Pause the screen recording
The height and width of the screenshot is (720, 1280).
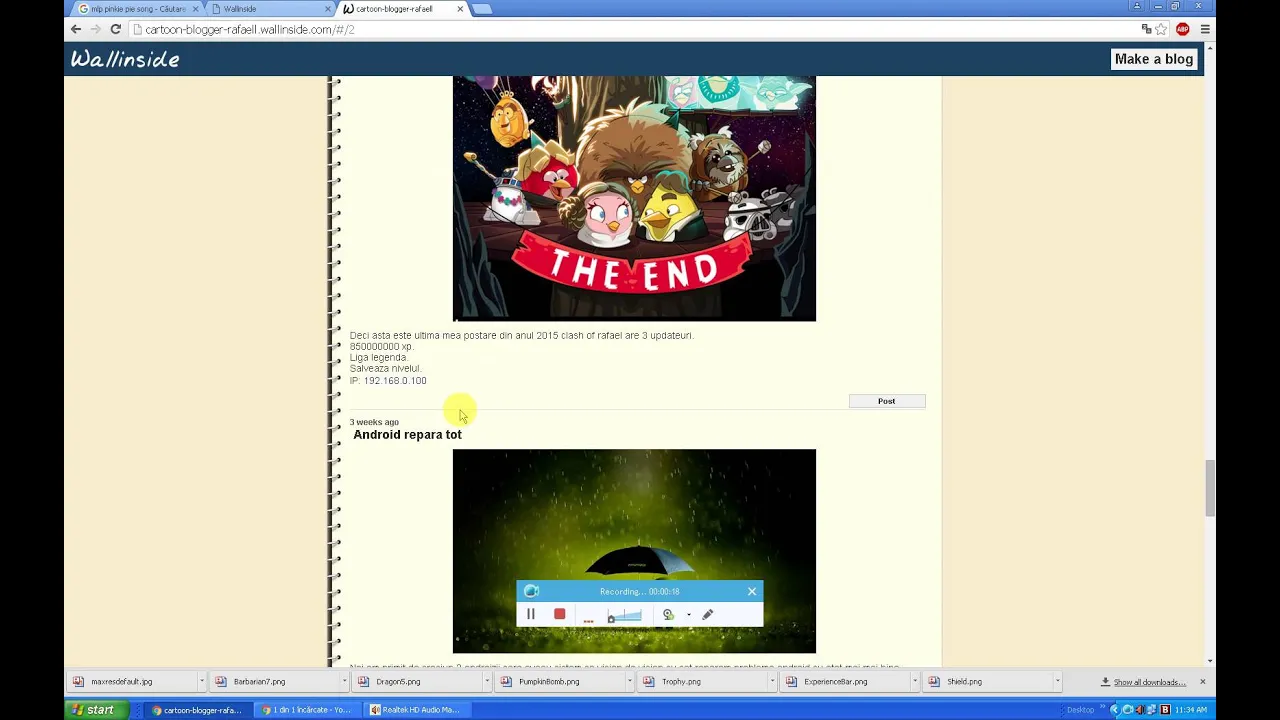(531, 614)
